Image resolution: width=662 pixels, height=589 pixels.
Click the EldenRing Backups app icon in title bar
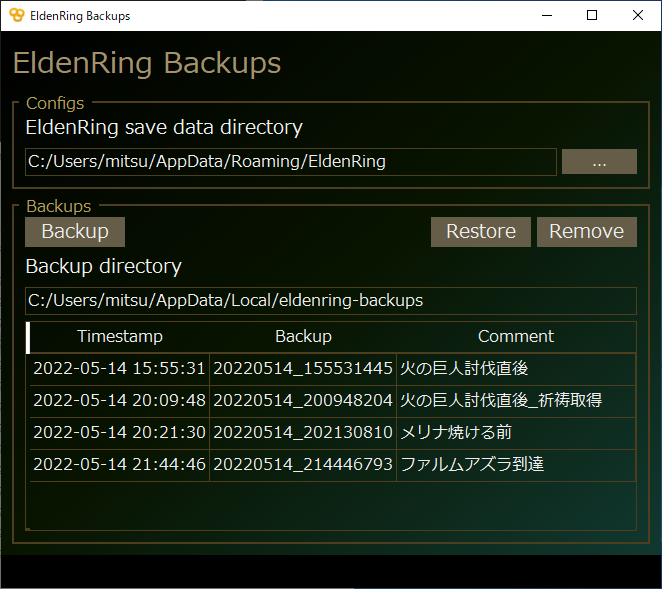click(x=17, y=15)
